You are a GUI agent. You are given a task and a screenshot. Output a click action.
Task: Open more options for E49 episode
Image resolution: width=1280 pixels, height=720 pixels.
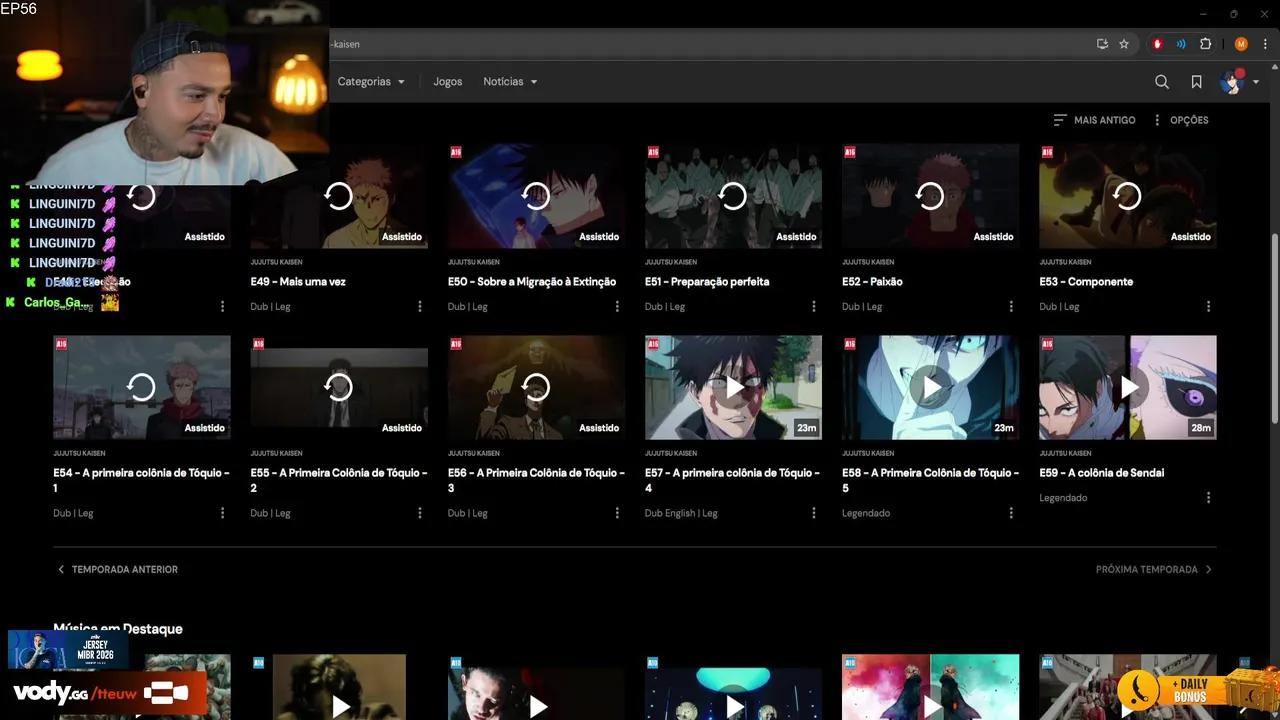(419, 306)
